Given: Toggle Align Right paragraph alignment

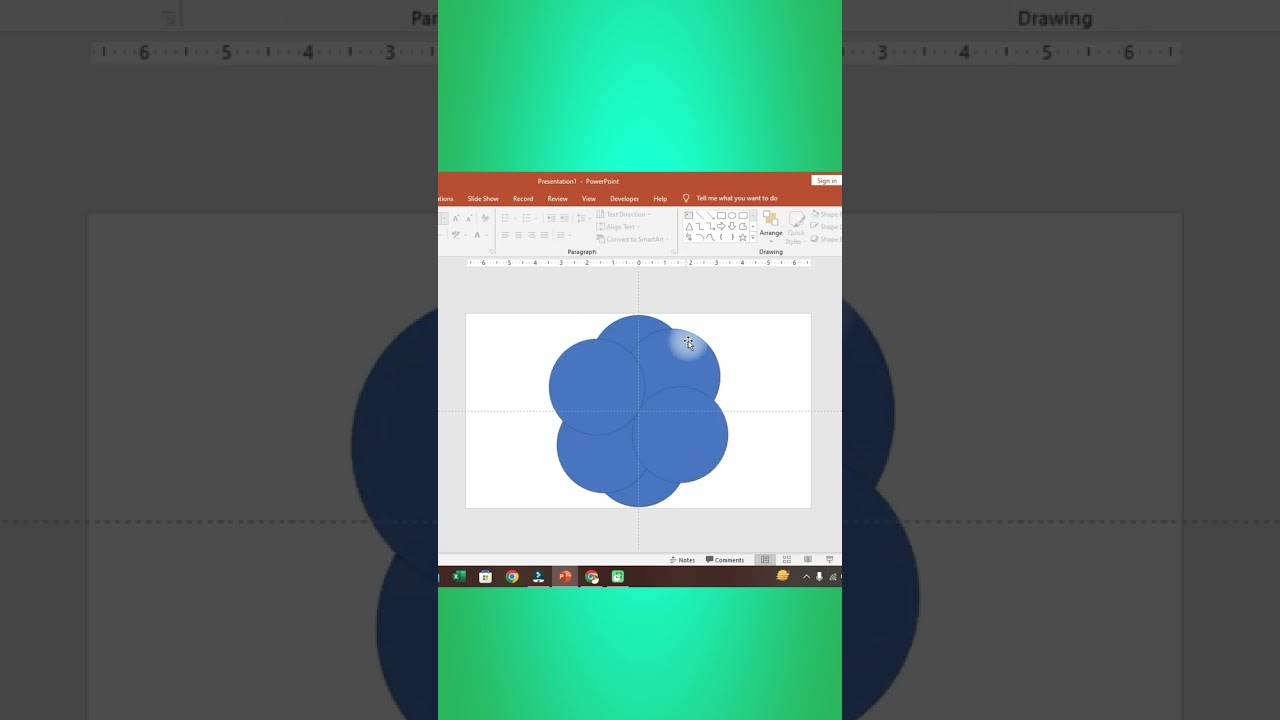Looking at the screenshot, I should coord(531,235).
